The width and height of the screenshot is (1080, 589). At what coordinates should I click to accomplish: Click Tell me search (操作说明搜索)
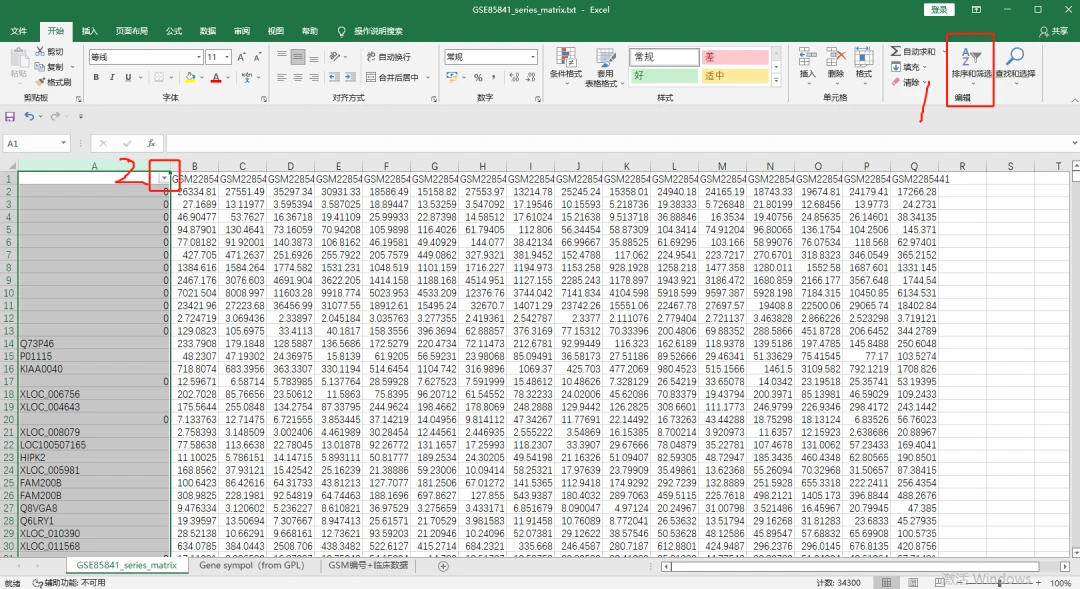(378, 31)
